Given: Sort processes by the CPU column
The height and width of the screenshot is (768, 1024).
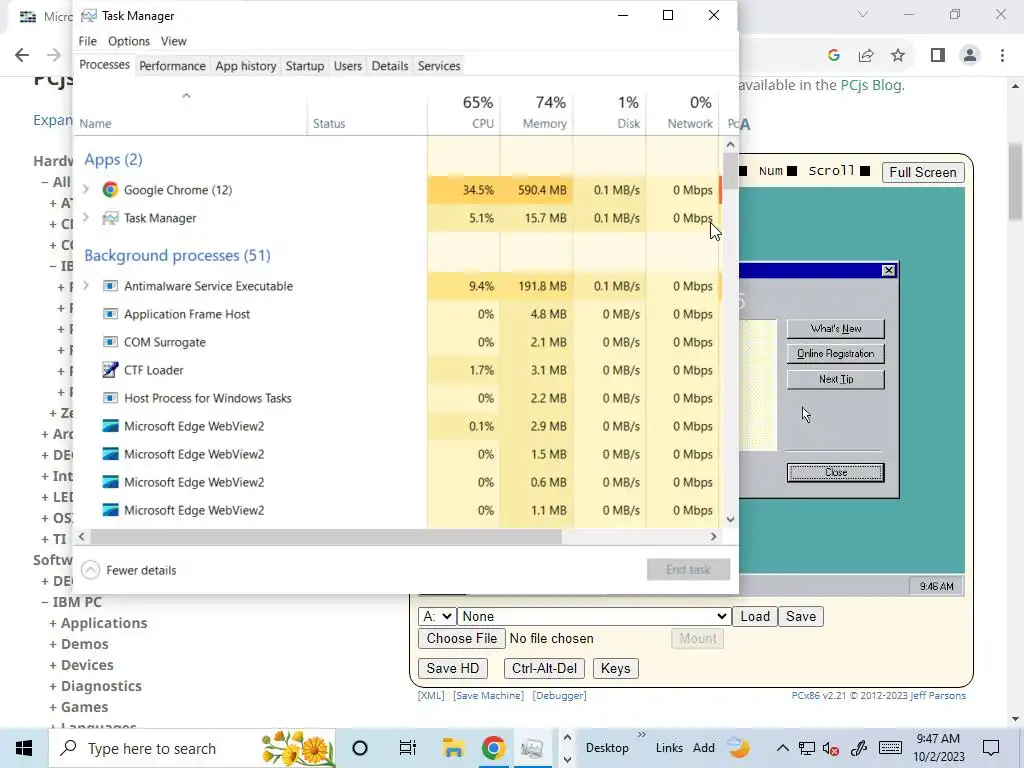Looking at the screenshot, I should (x=464, y=112).
